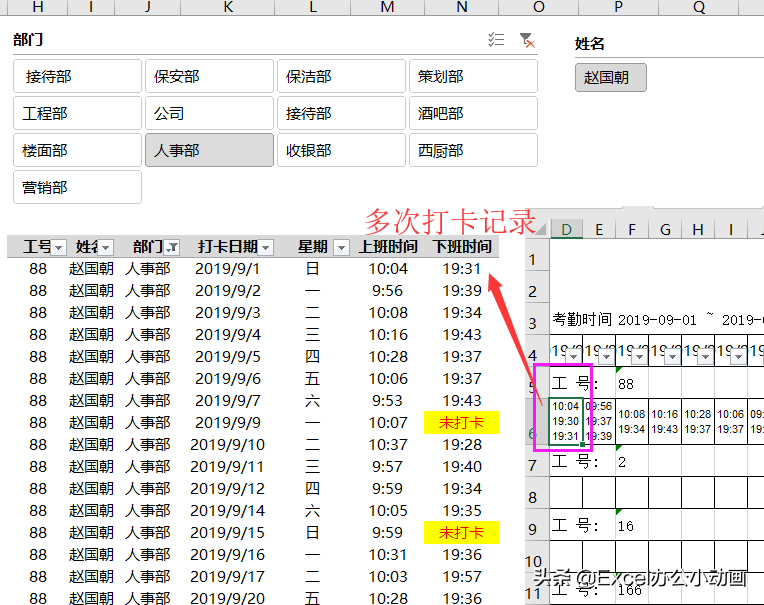The width and height of the screenshot is (764, 605).
Task: Select column G header in attendance sheet
Action: (x=665, y=229)
